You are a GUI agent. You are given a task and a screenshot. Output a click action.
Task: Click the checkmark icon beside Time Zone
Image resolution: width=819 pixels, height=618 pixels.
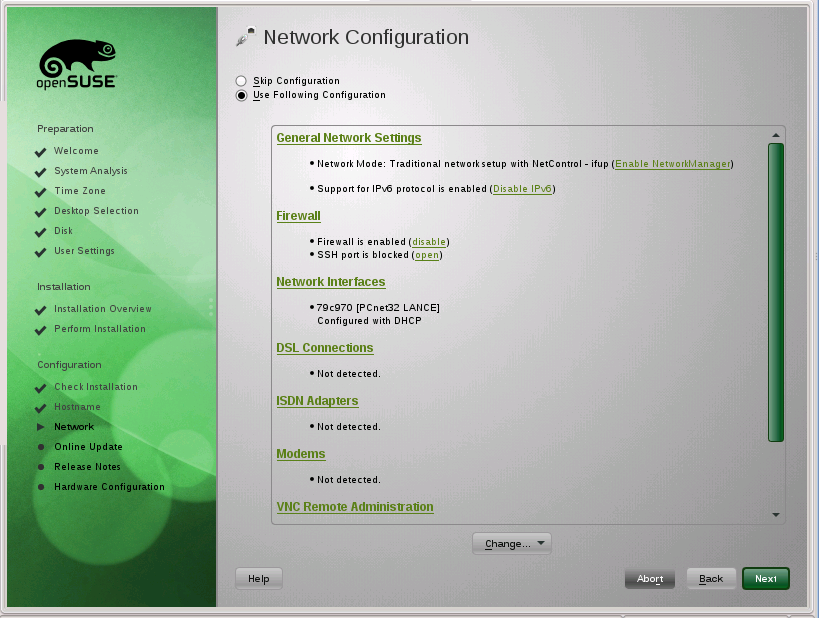[40, 192]
